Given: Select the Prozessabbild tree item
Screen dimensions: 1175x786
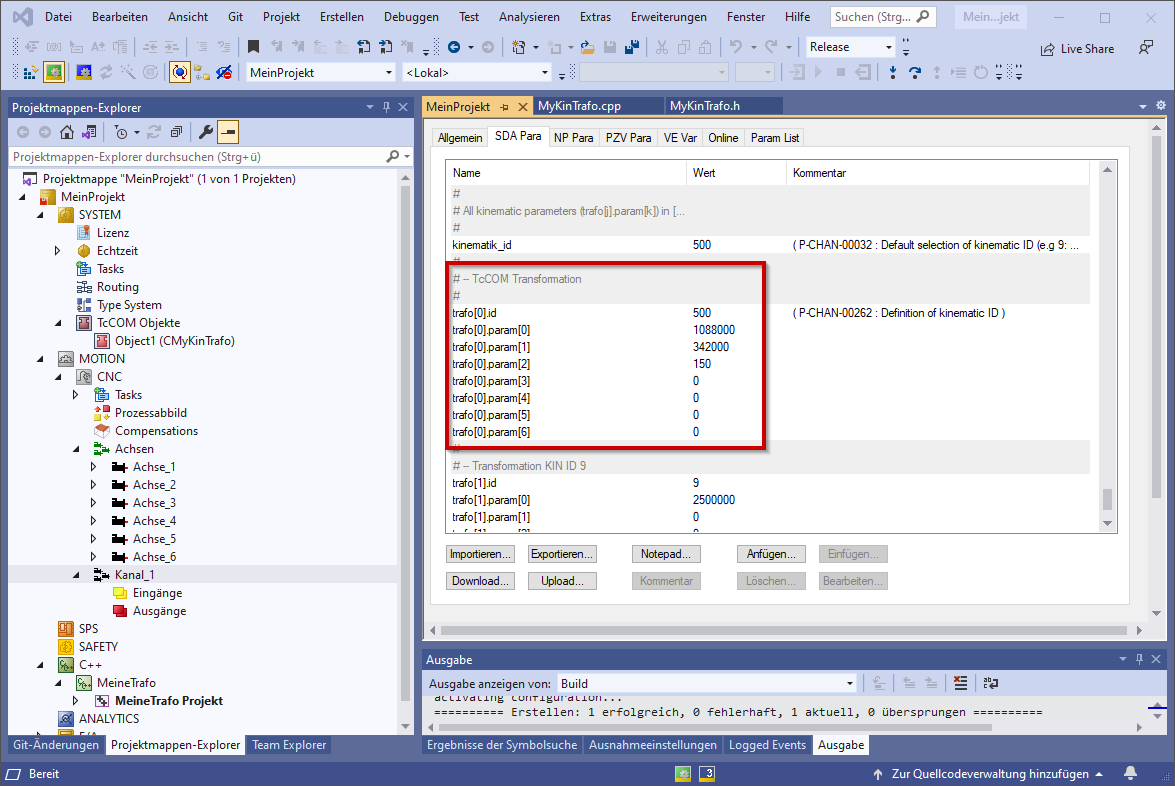Looking at the screenshot, I should (151, 413).
